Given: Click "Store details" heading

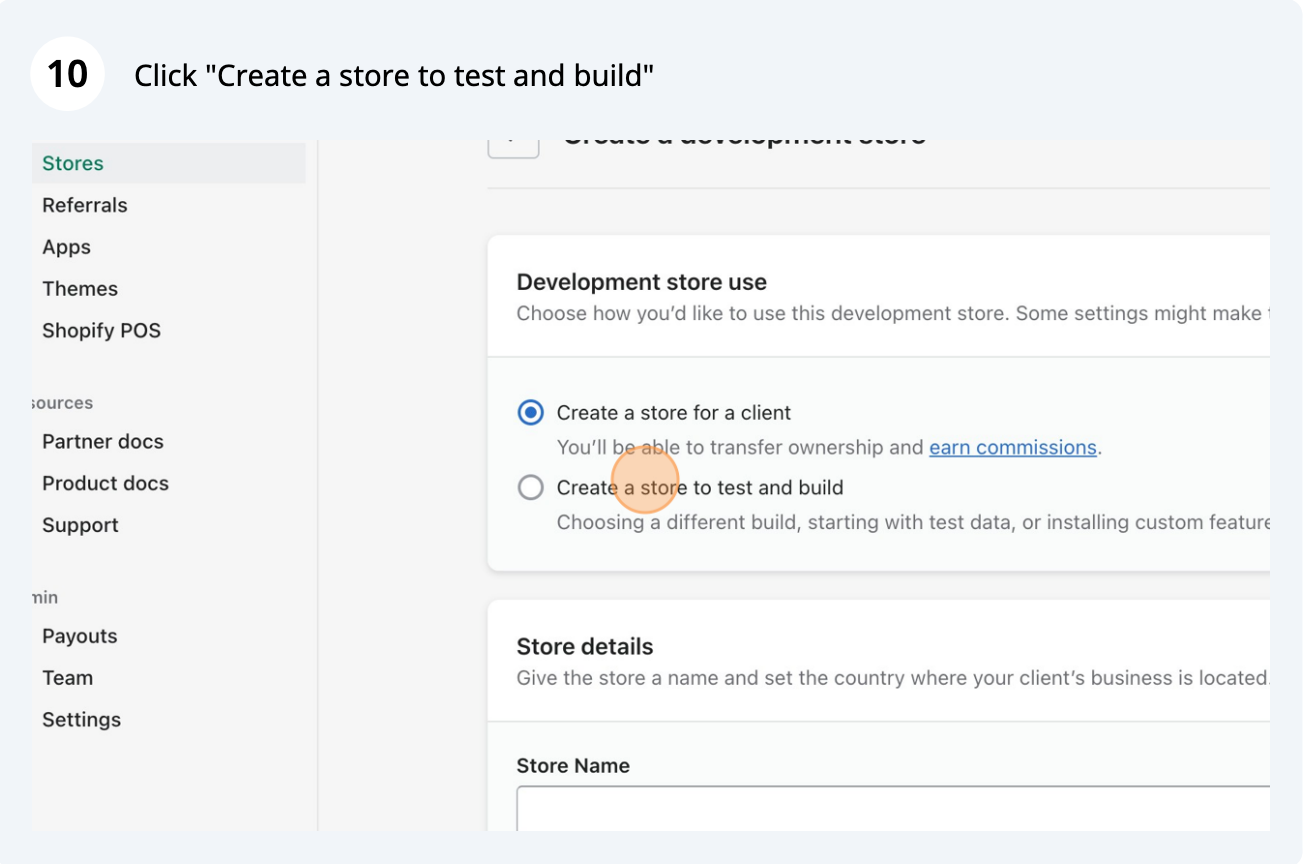Looking at the screenshot, I should click(x=585, y=646).
